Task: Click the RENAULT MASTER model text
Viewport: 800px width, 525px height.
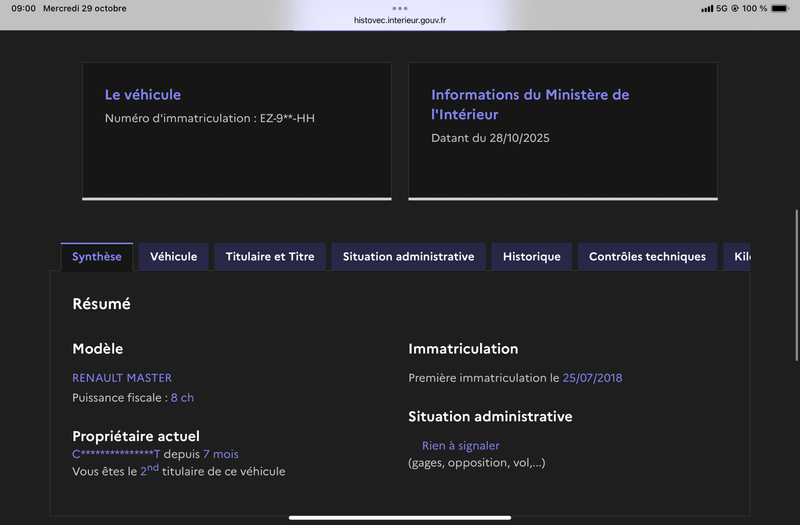Action: [122, 378]
